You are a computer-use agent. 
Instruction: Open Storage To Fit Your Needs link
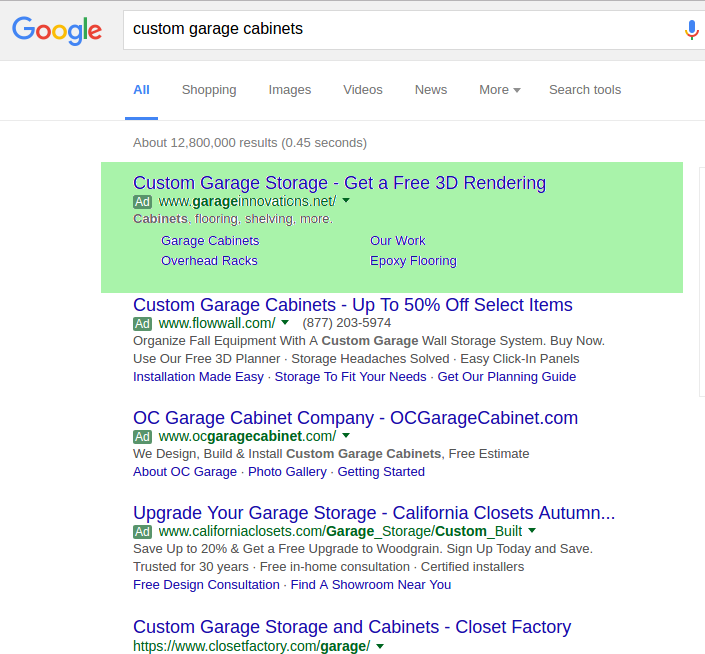(350, 377)
